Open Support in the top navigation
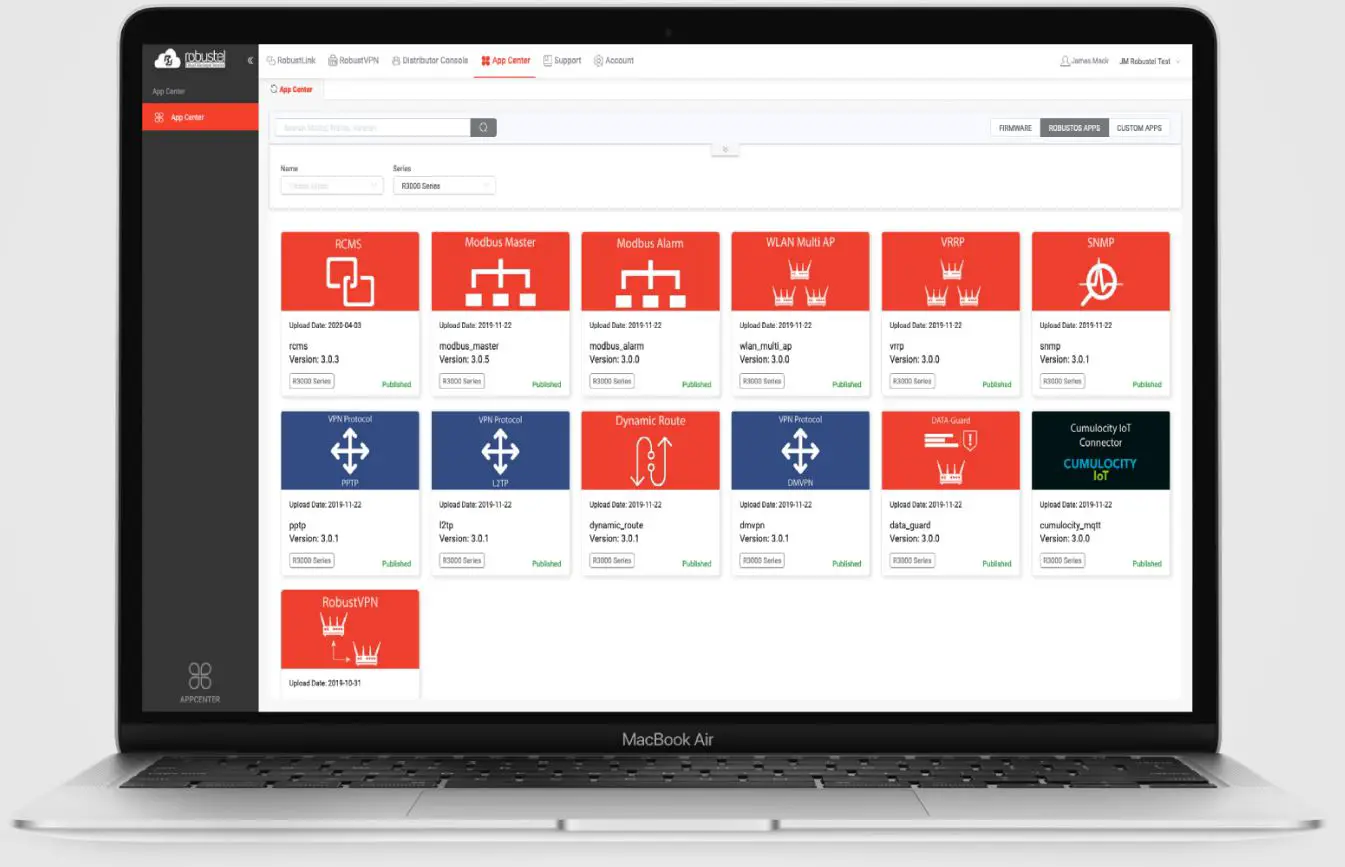The height and width of the screenshot is (867, 1345). pyautogui.click(x=562, y=60)
